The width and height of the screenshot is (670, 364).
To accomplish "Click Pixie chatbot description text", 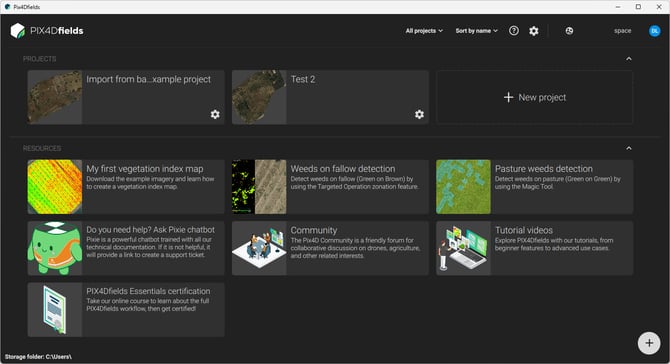I will (x=149, y=247).
